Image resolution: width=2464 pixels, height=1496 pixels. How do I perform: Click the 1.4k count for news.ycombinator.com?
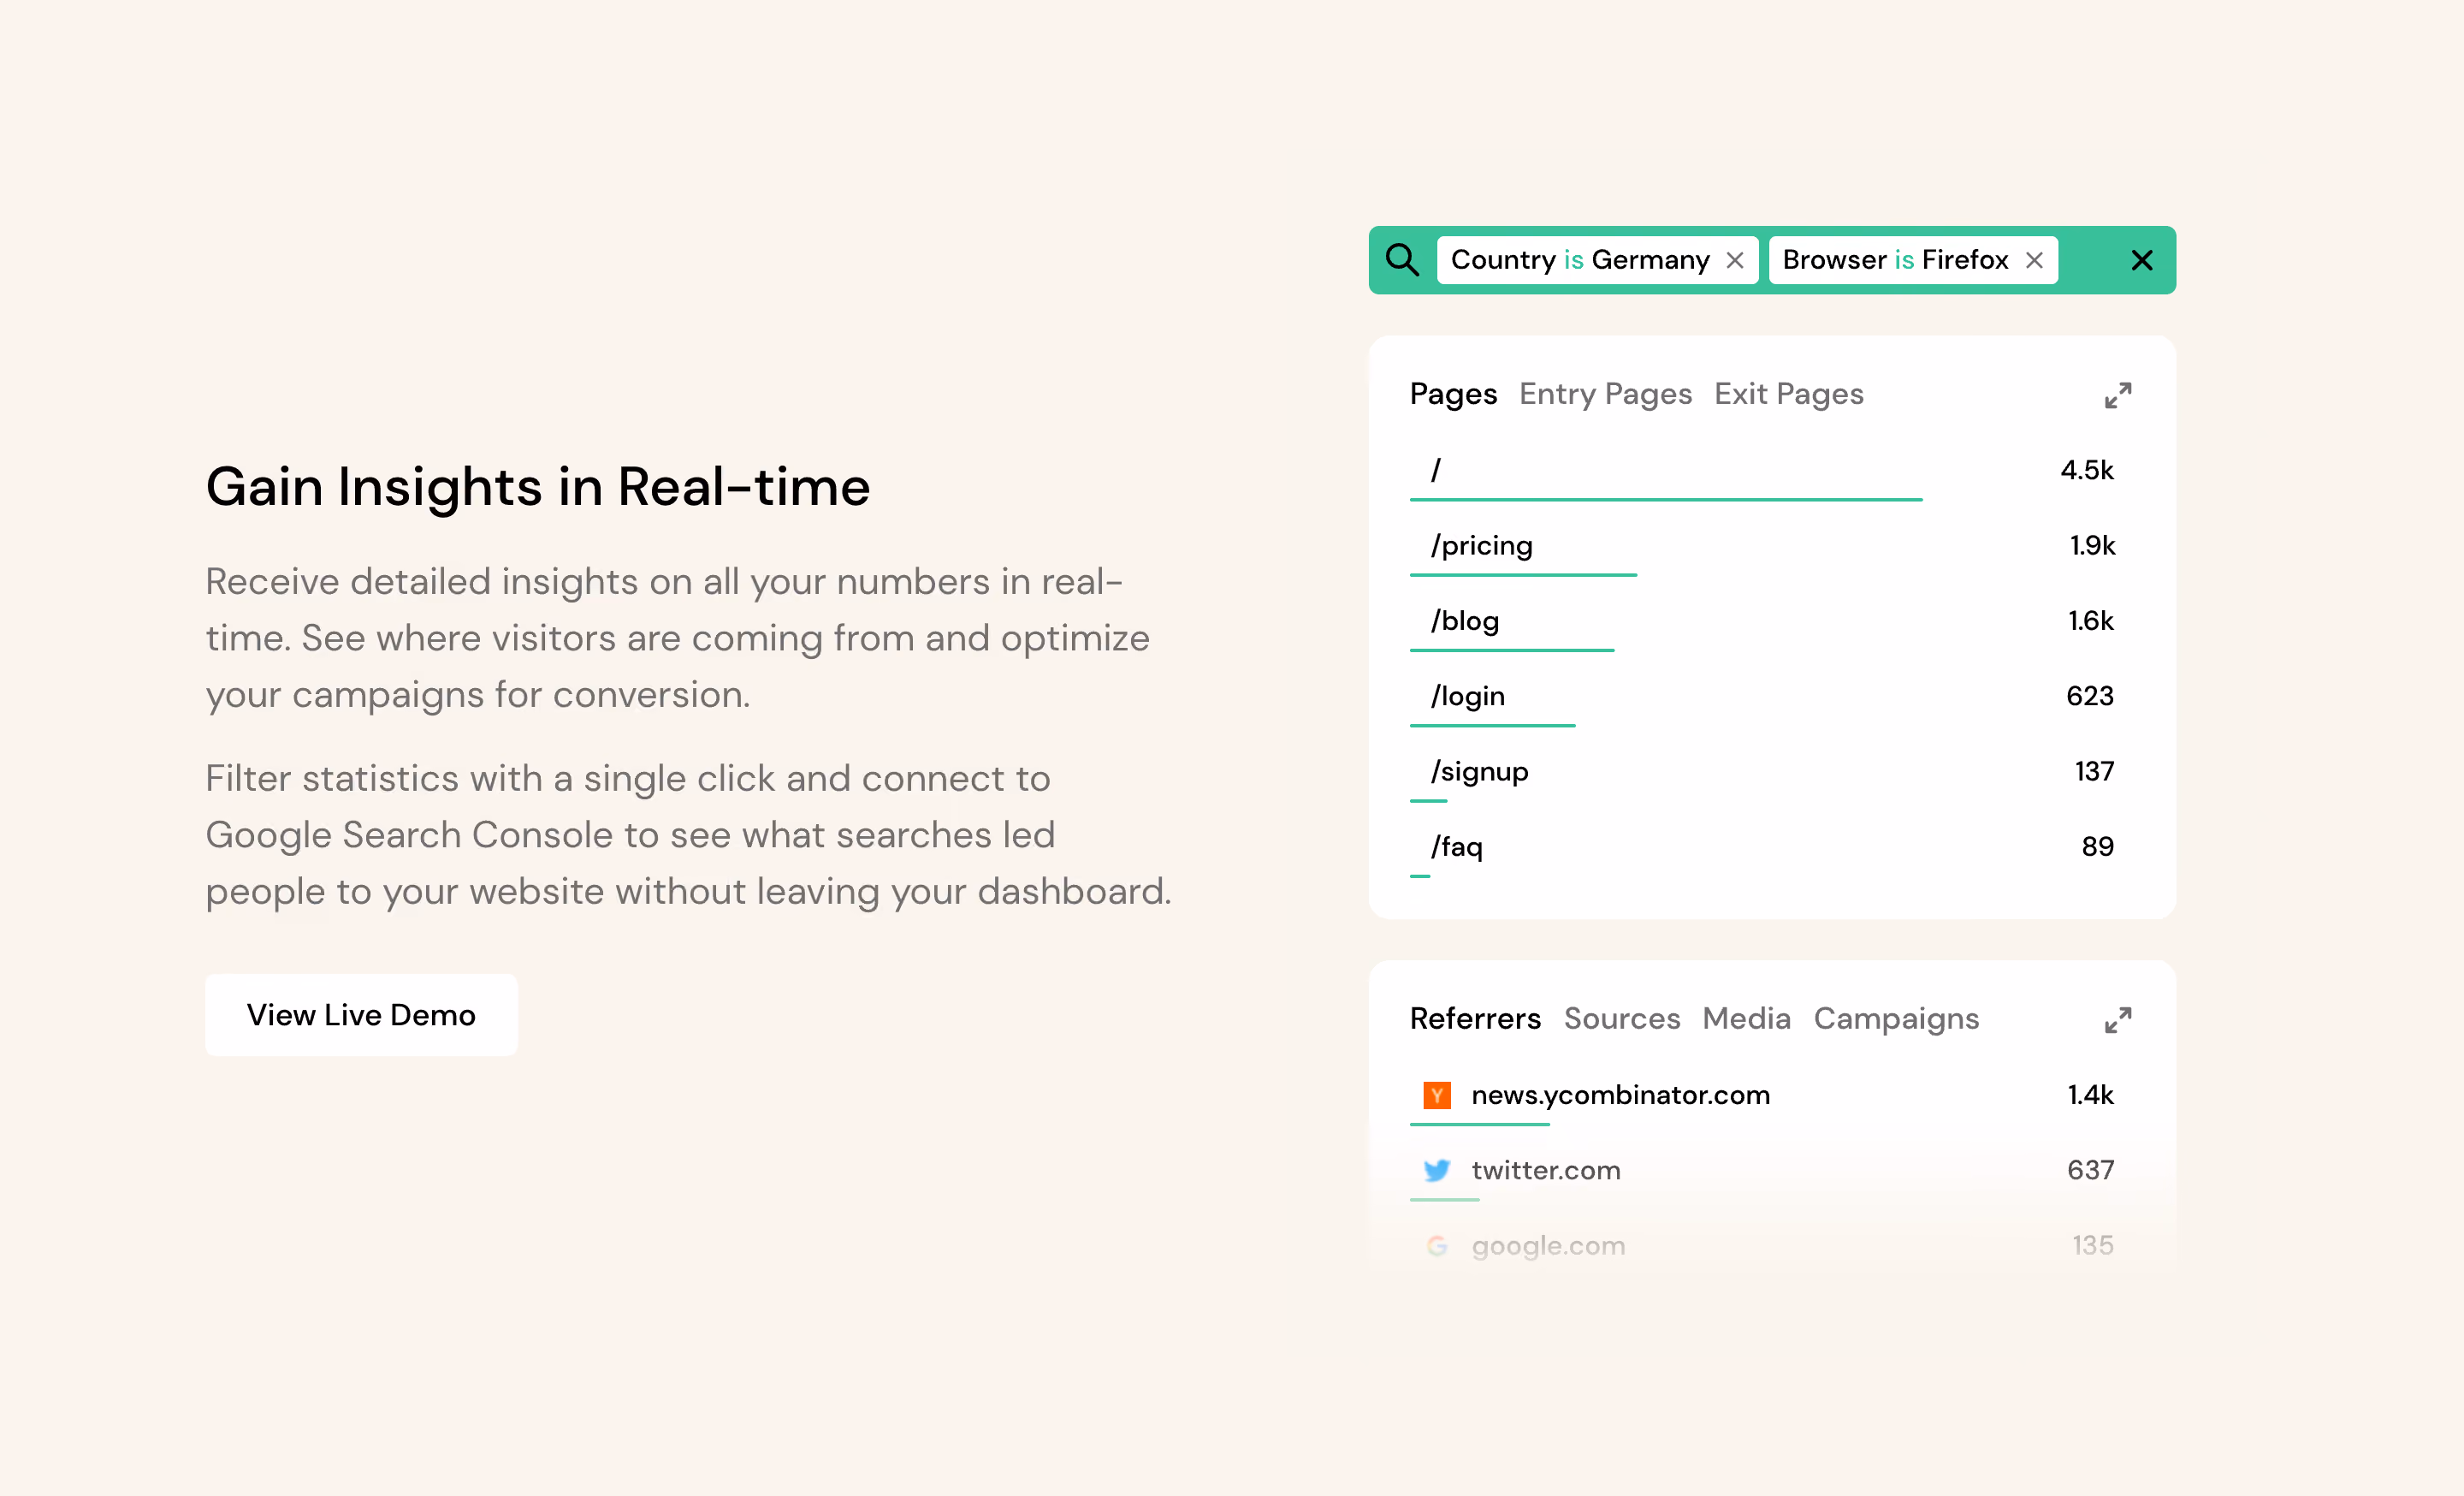2090,1095
